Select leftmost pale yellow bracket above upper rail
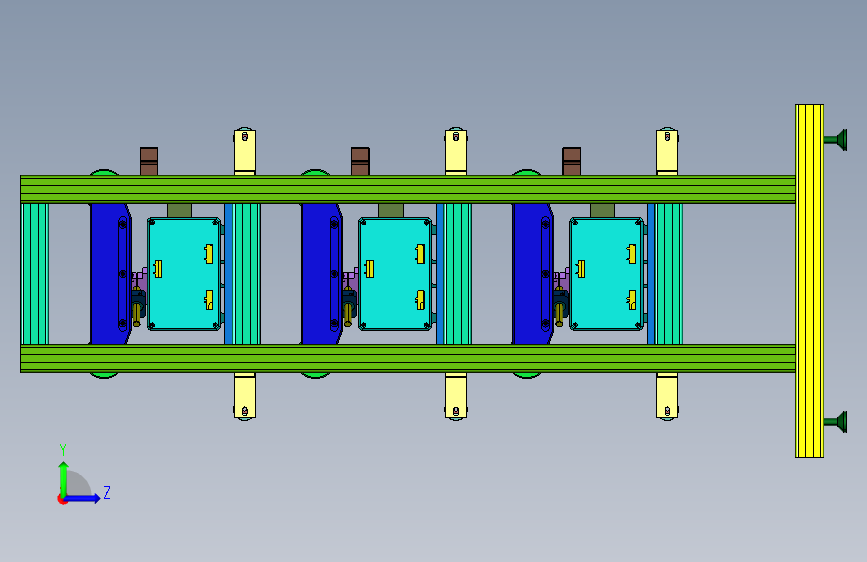 point(244,152)
